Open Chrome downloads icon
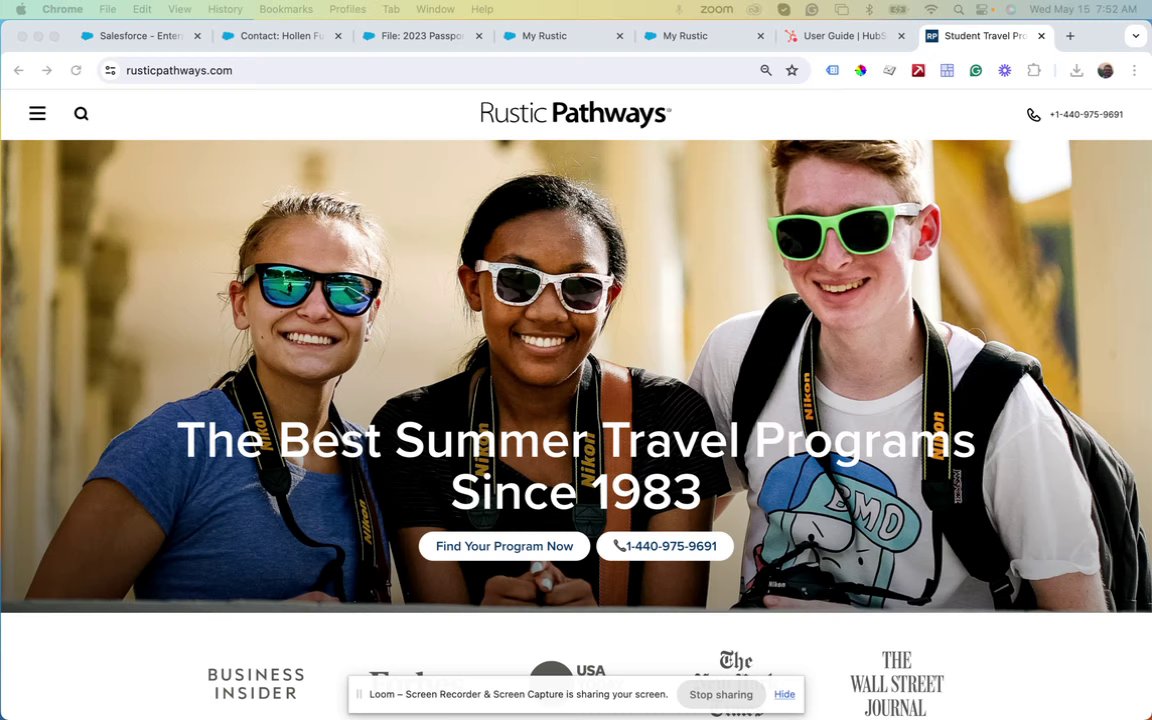1152x720 pixels. (1076, 71)
